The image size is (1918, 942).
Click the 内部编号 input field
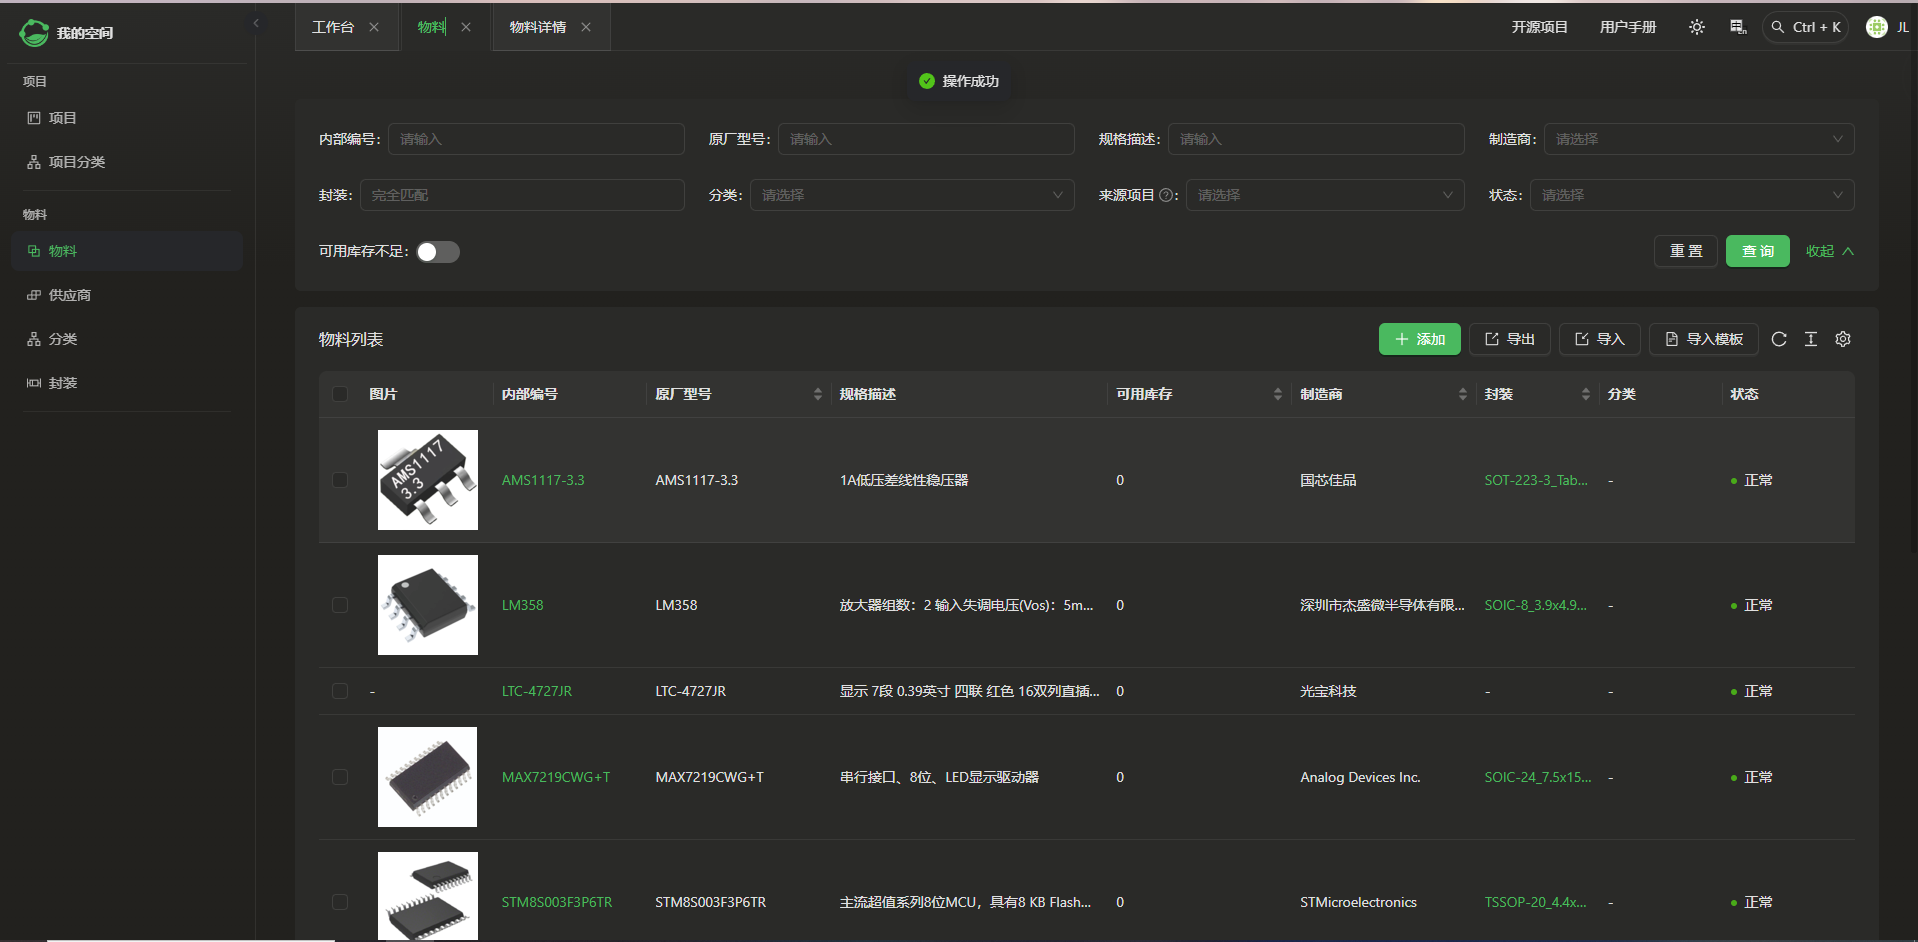pos(536,139)
